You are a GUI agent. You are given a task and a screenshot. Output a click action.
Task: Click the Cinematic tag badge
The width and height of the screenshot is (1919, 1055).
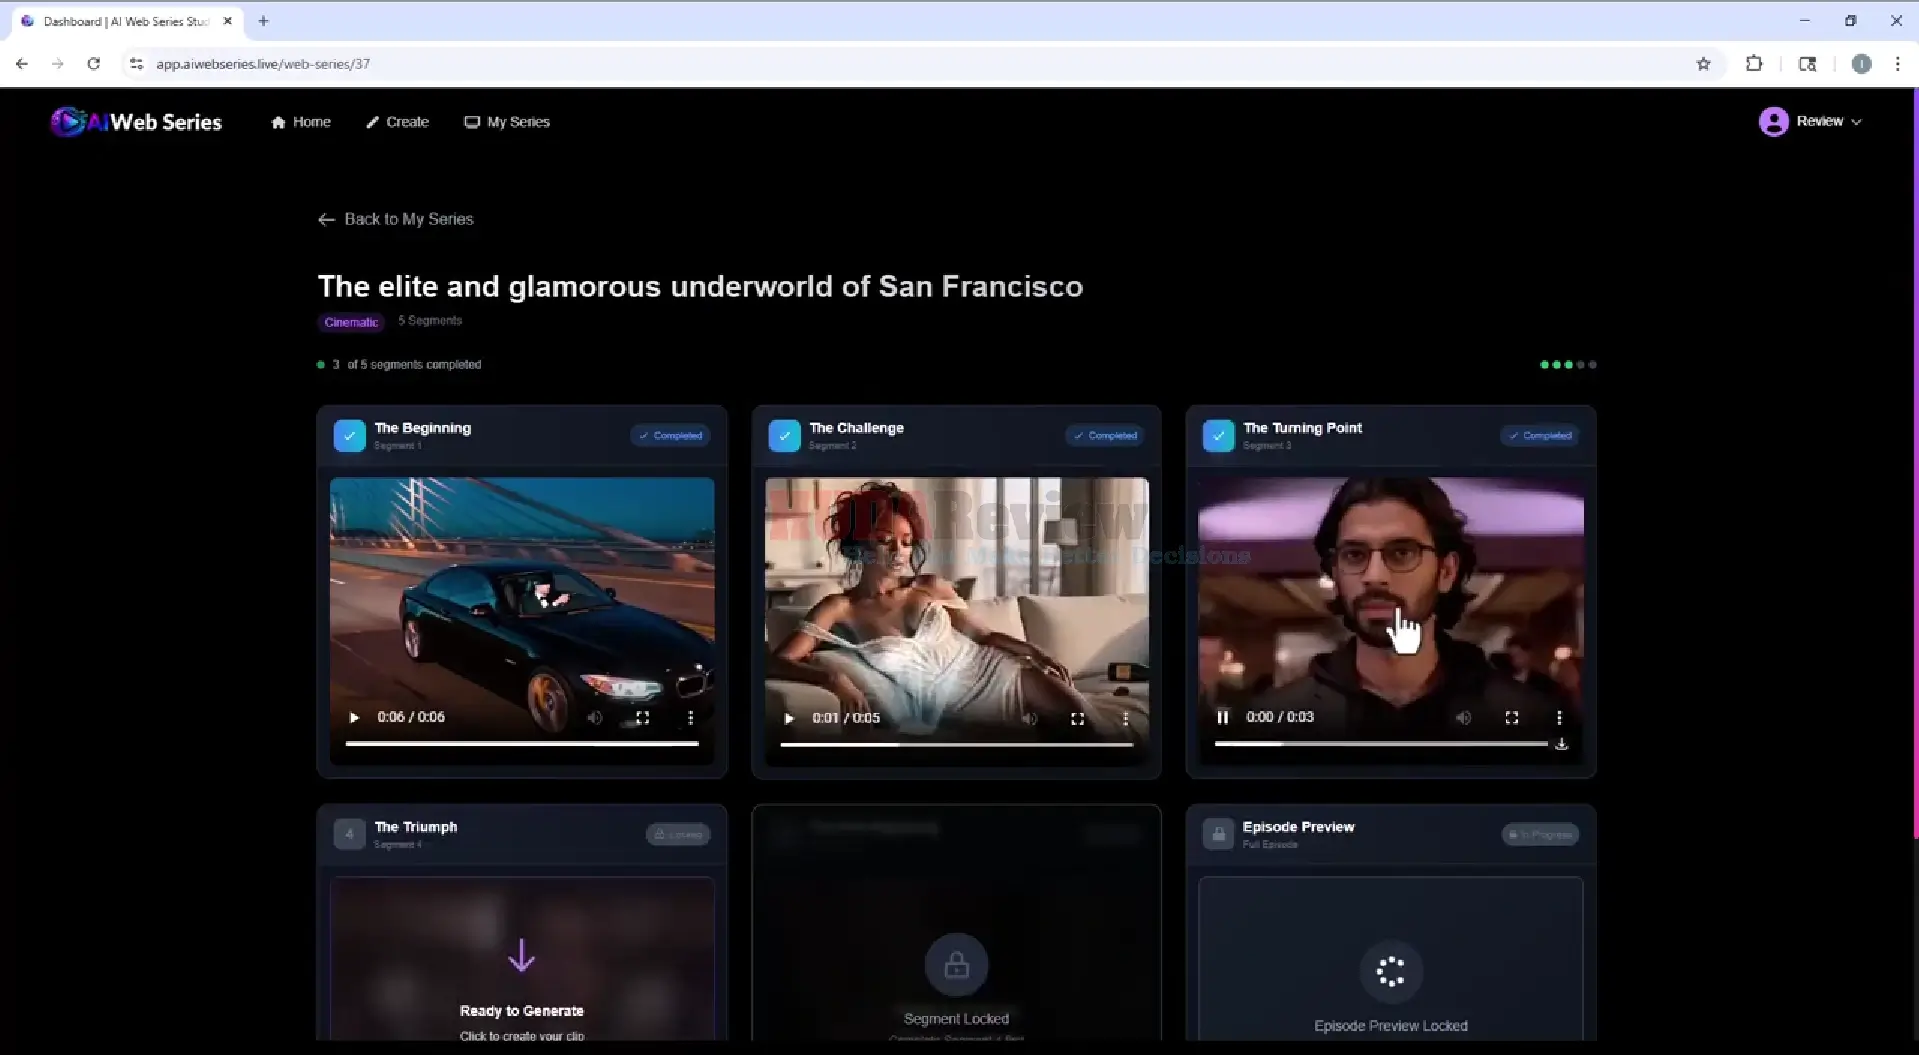click(x=351, y=322)
